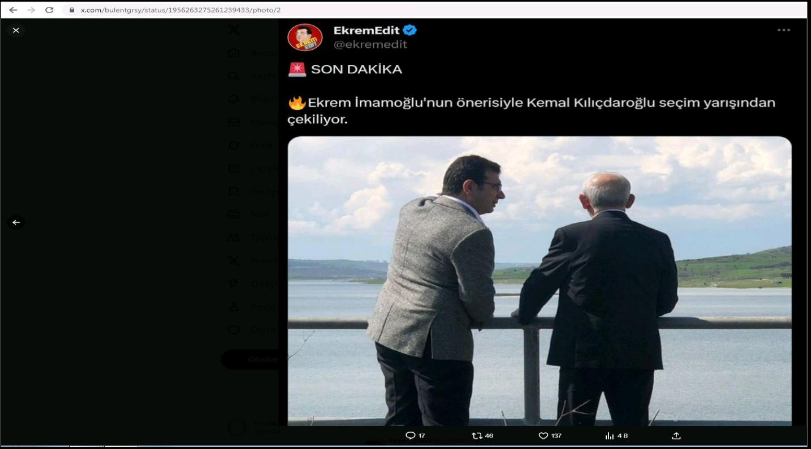Open the photo of two men at railing
The width and height of the screenshot is (811, 449).
click(539, 281)
